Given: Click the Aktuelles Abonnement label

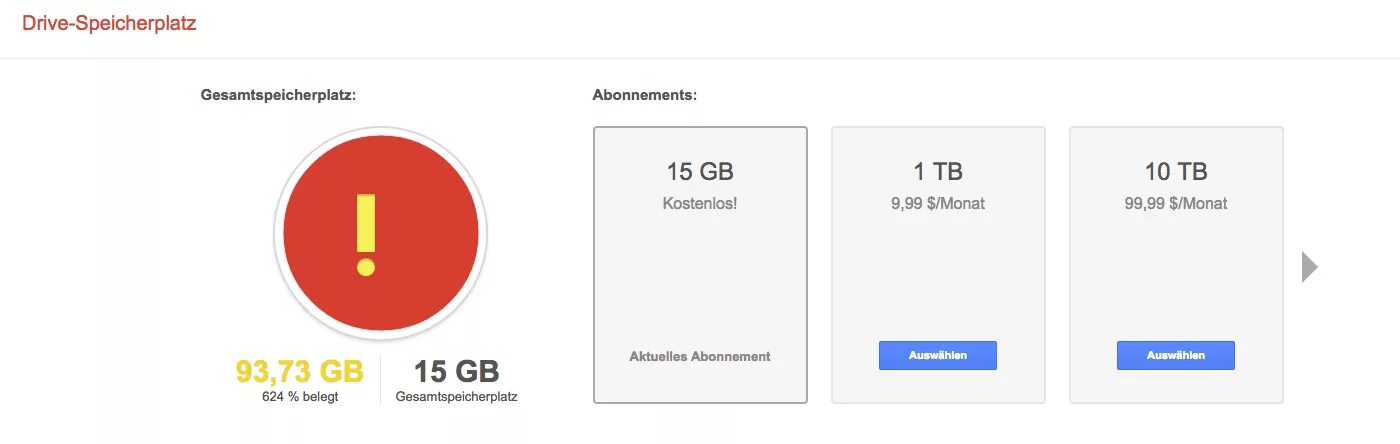Looking at the screenshot, I should coord(700,356).
